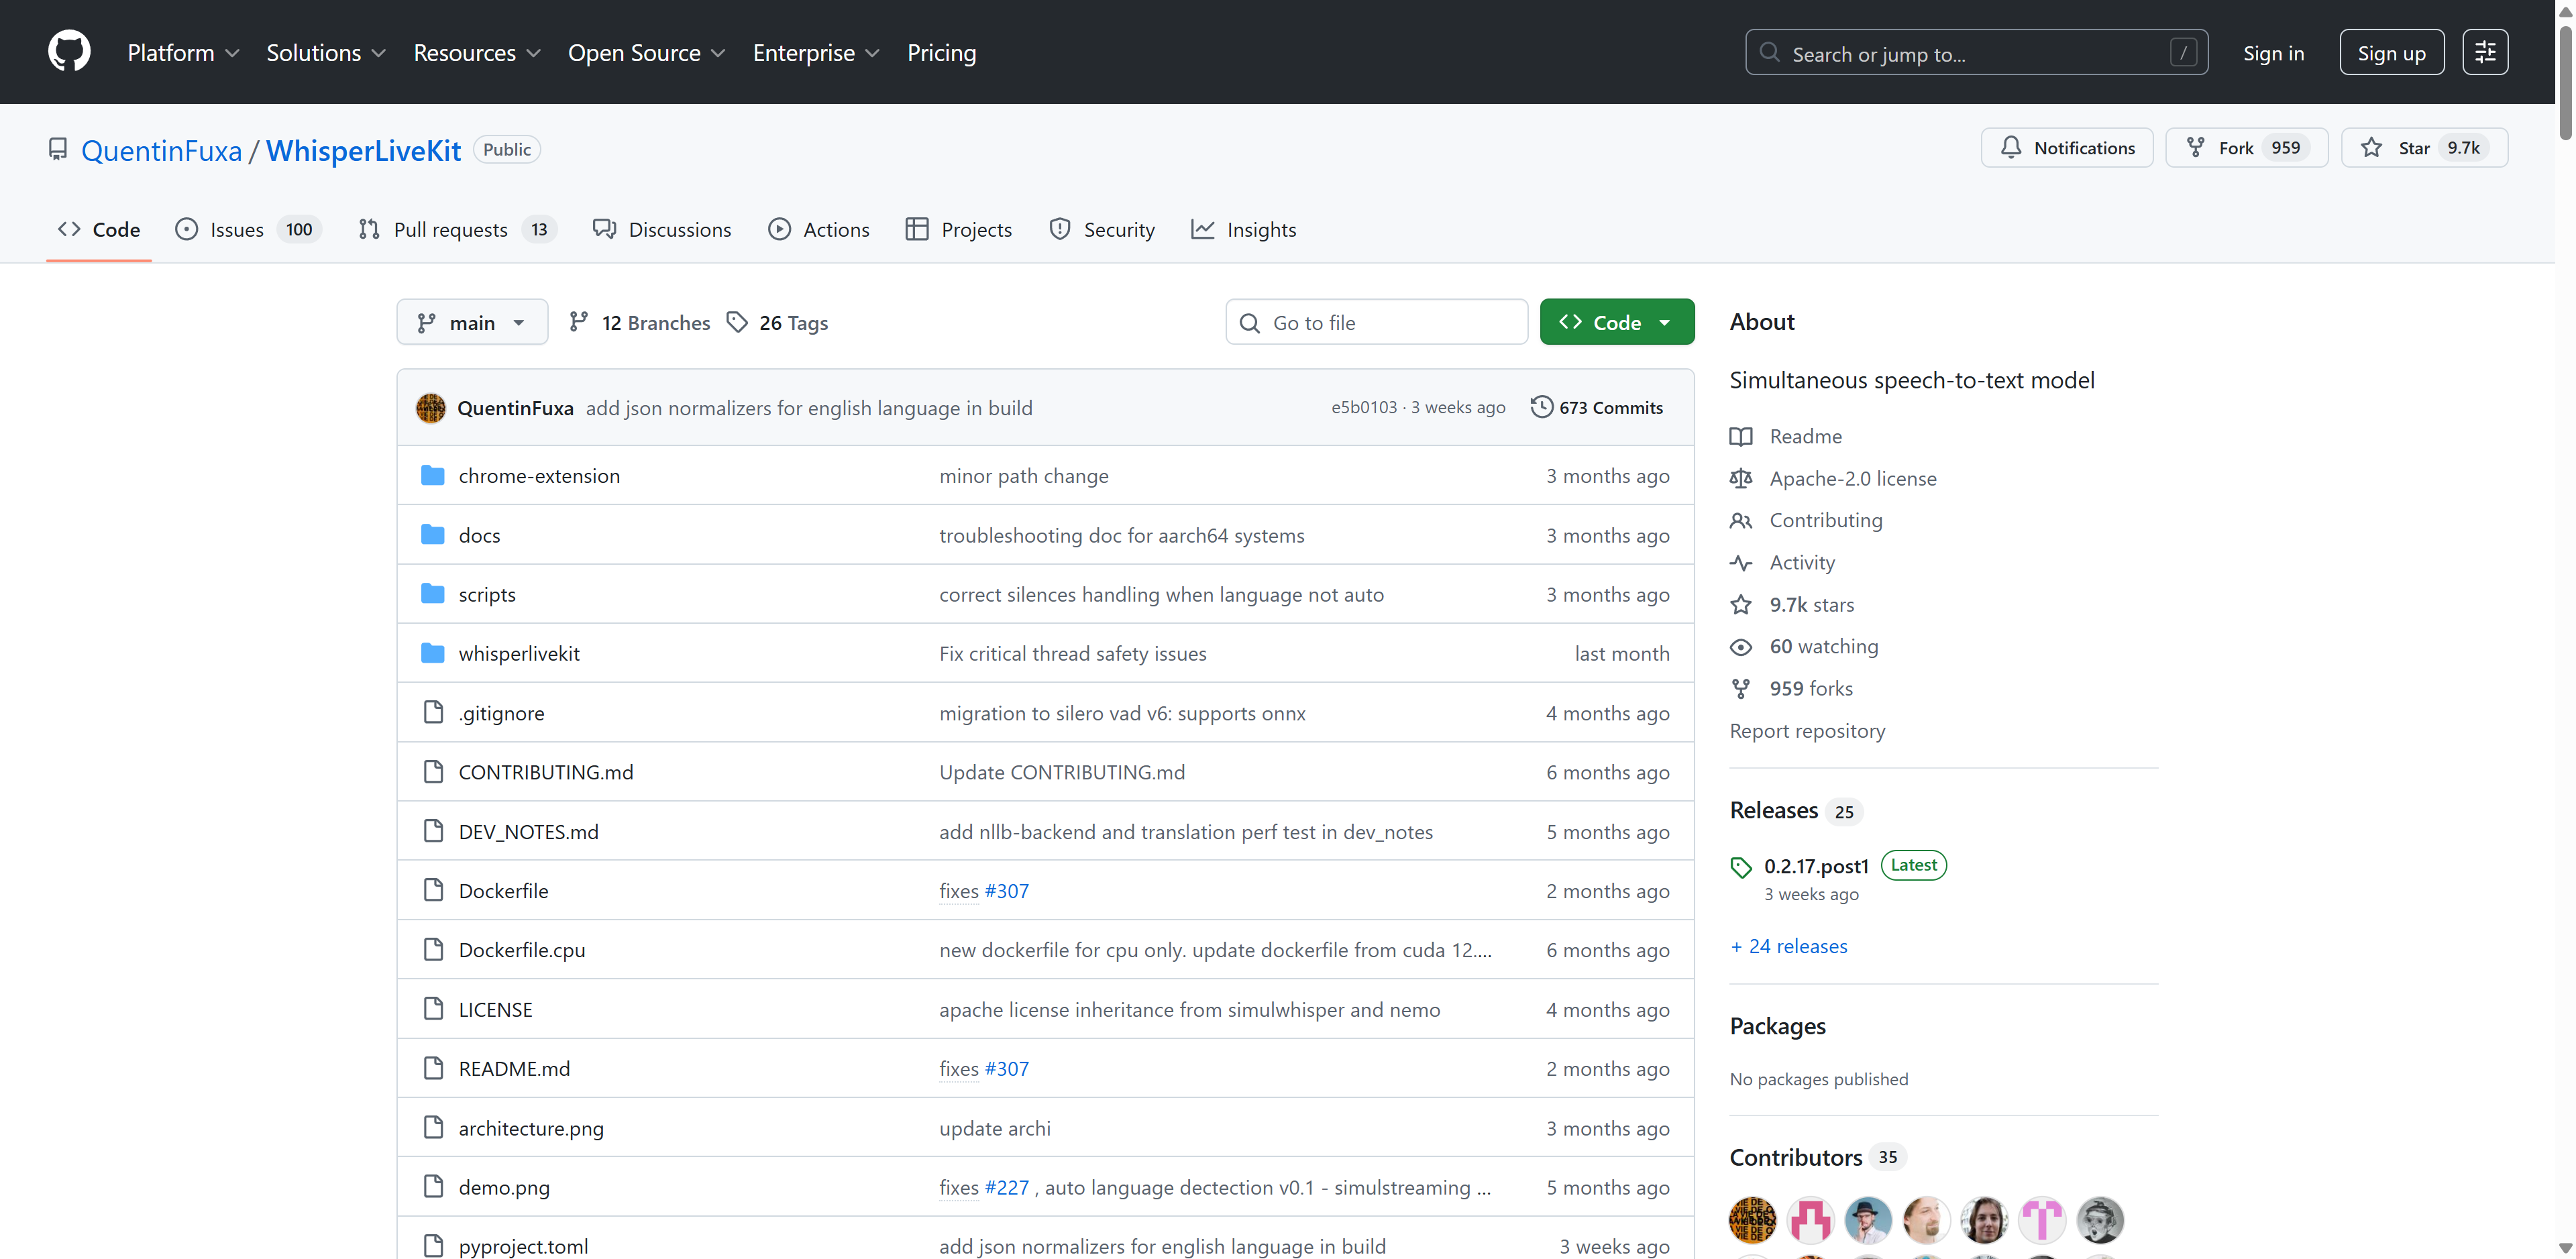Click the Go to file field
Image resolution: width=2576 pixels, height=1259 pixels.
coord(1376,322)
